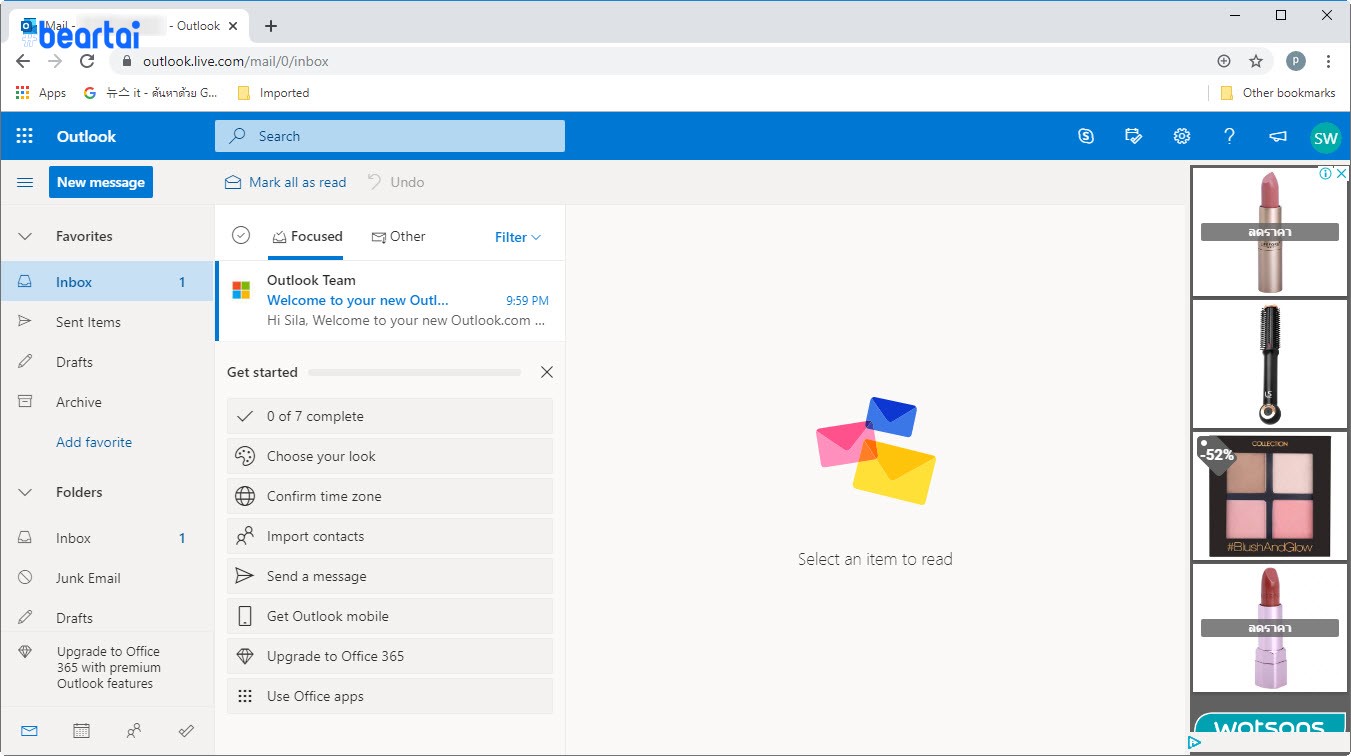The height and width of the screenshot is (756, 1351).
Task: Click the hair brush ad thumbnail
Action: (x=1270, y=364)
